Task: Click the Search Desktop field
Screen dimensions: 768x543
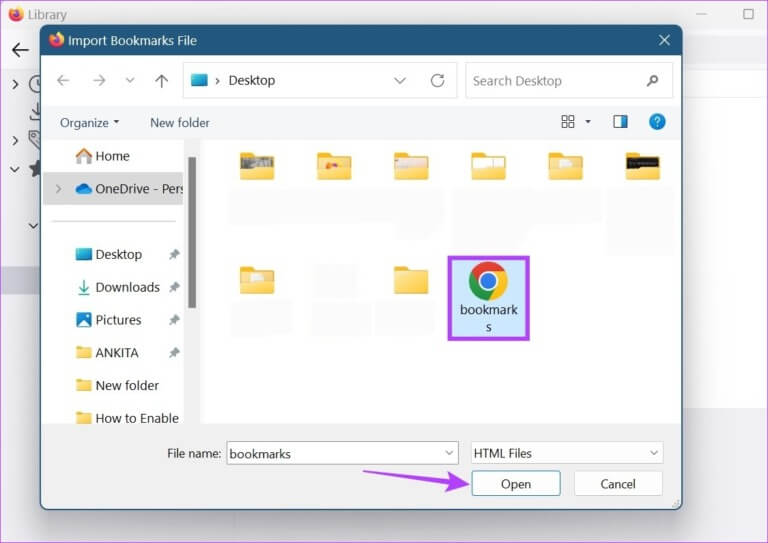Action: pyautogui.click(x=569, y=81)
